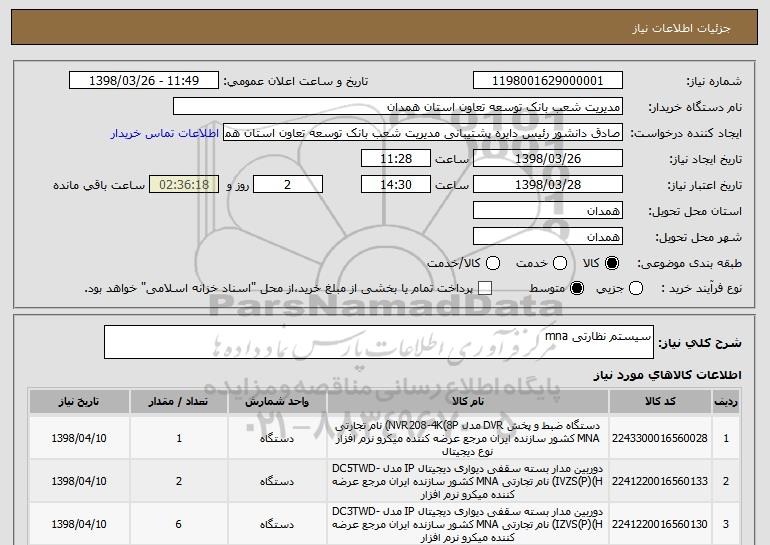Screen dimensions: 770x545
Task: Click the delivery province field همدان
Action: tap(548, 211)
